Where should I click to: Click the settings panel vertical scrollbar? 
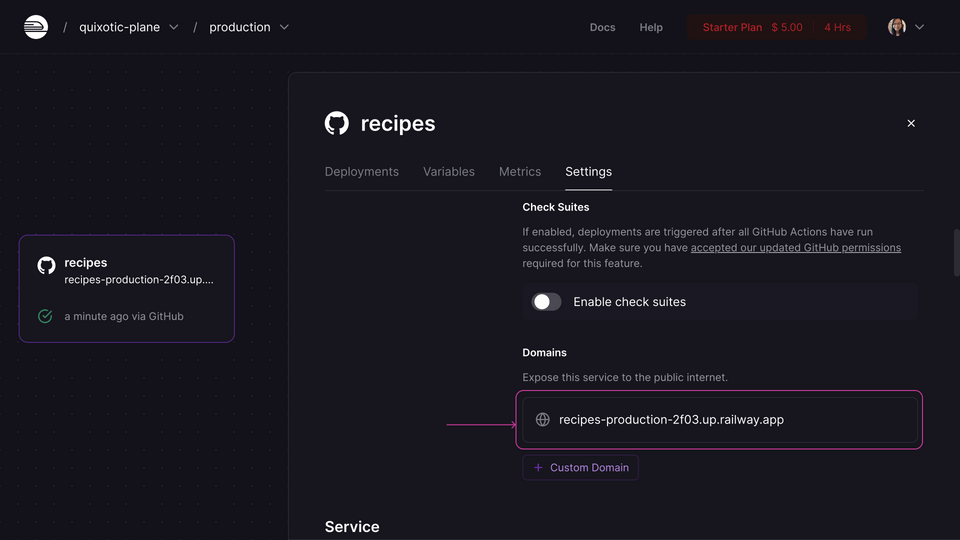click(956, 253)
